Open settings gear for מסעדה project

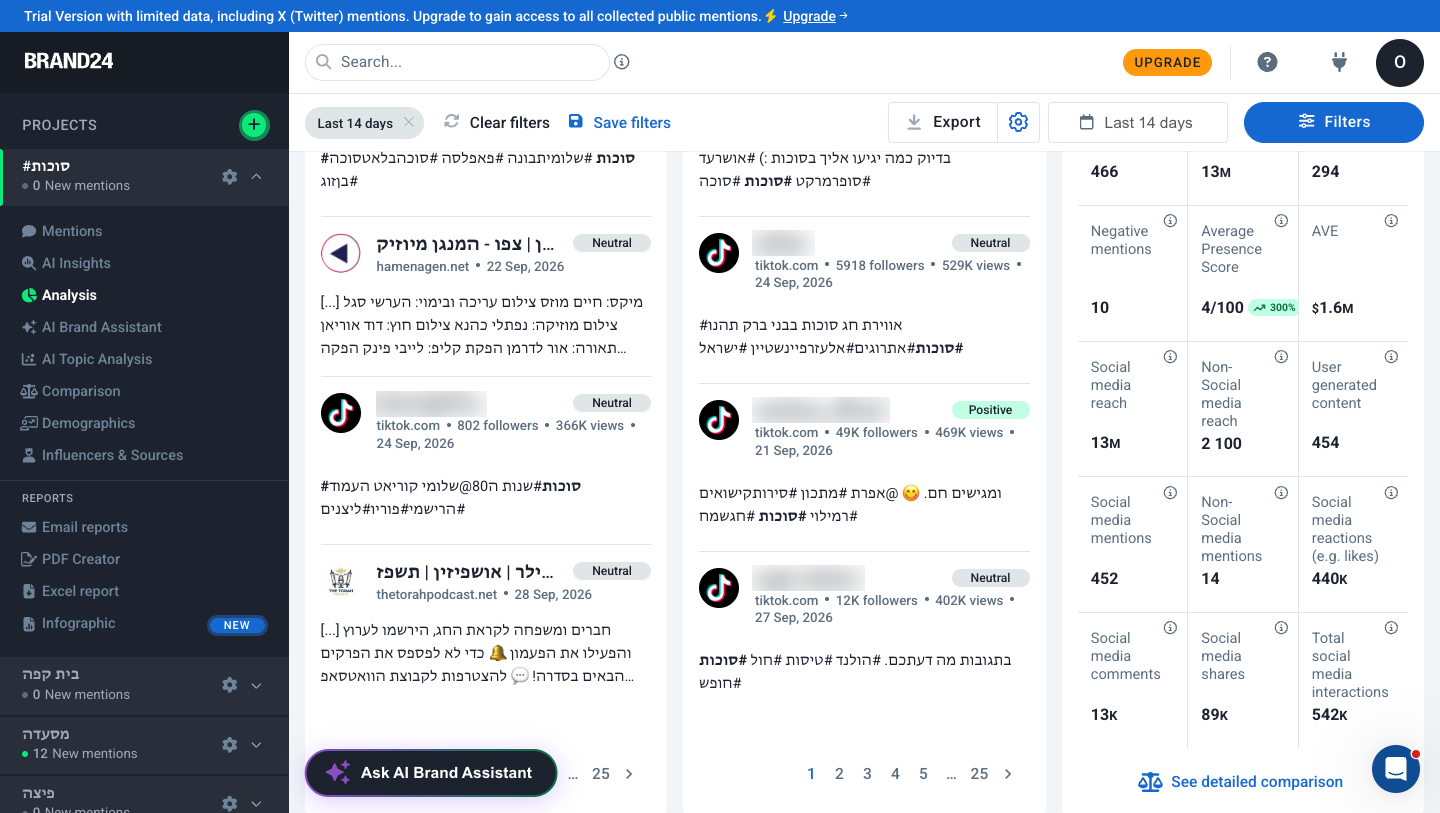point(230,744)
